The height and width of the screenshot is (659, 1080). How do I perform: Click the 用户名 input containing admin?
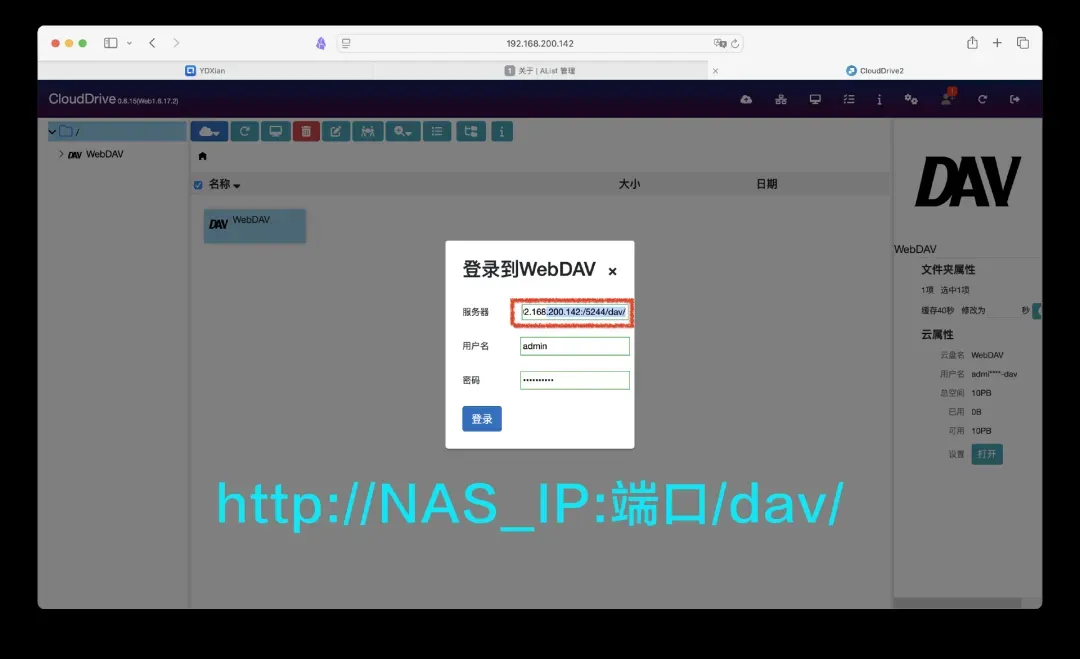[574, 346]
